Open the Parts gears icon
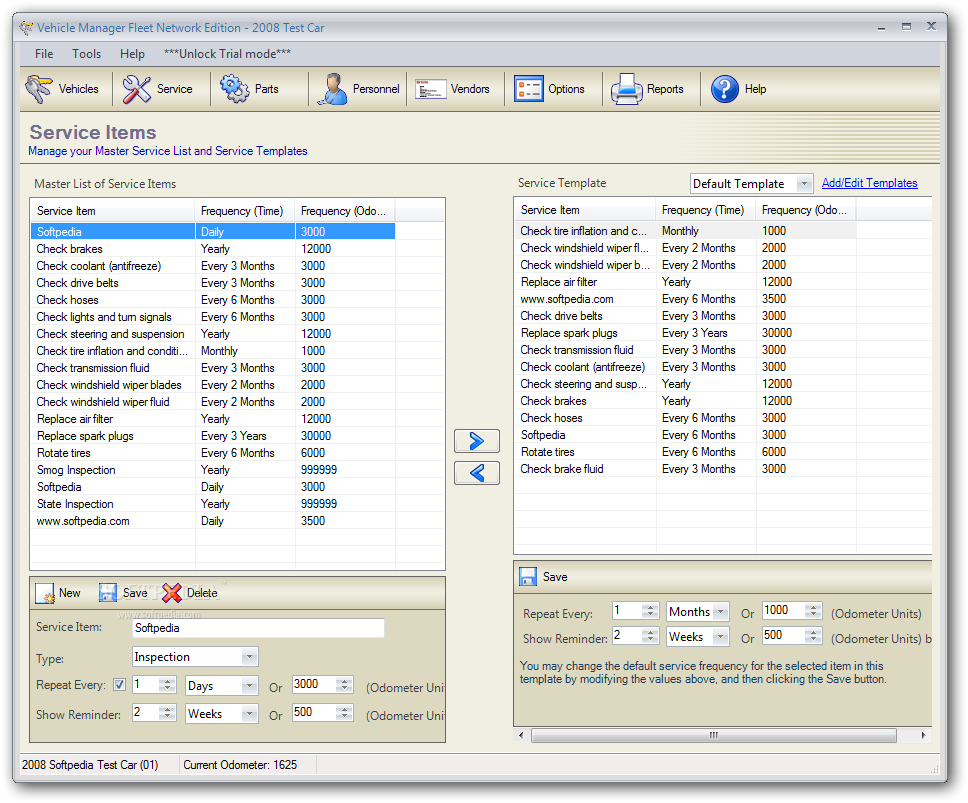The height and width of the screenshot is (803, 968). (235, 89)
